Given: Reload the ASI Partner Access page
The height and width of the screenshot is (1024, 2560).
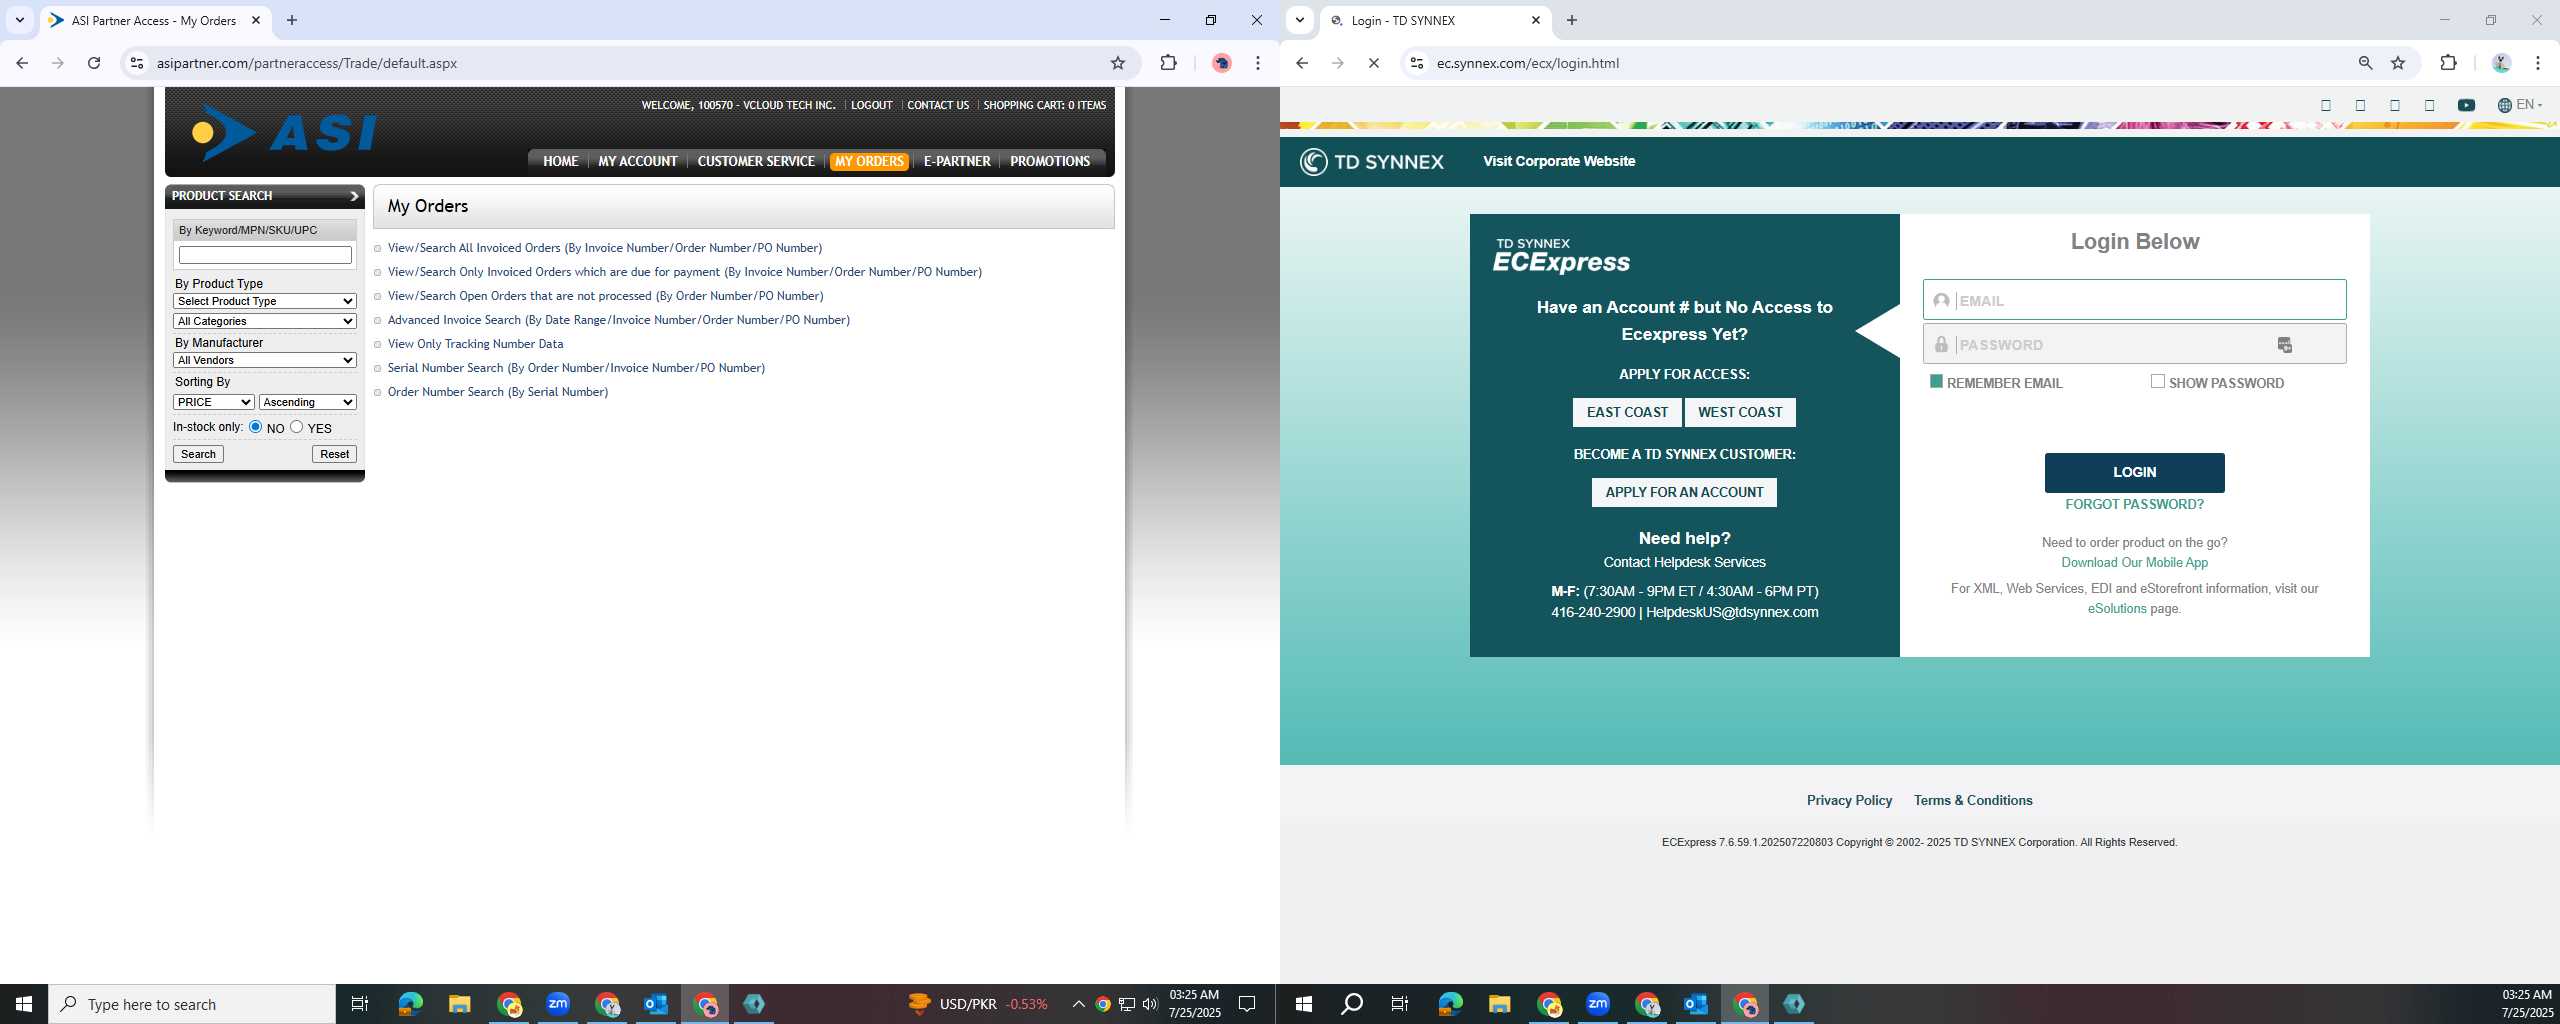Looking at the screenshot, I should [x=94, y=63].
